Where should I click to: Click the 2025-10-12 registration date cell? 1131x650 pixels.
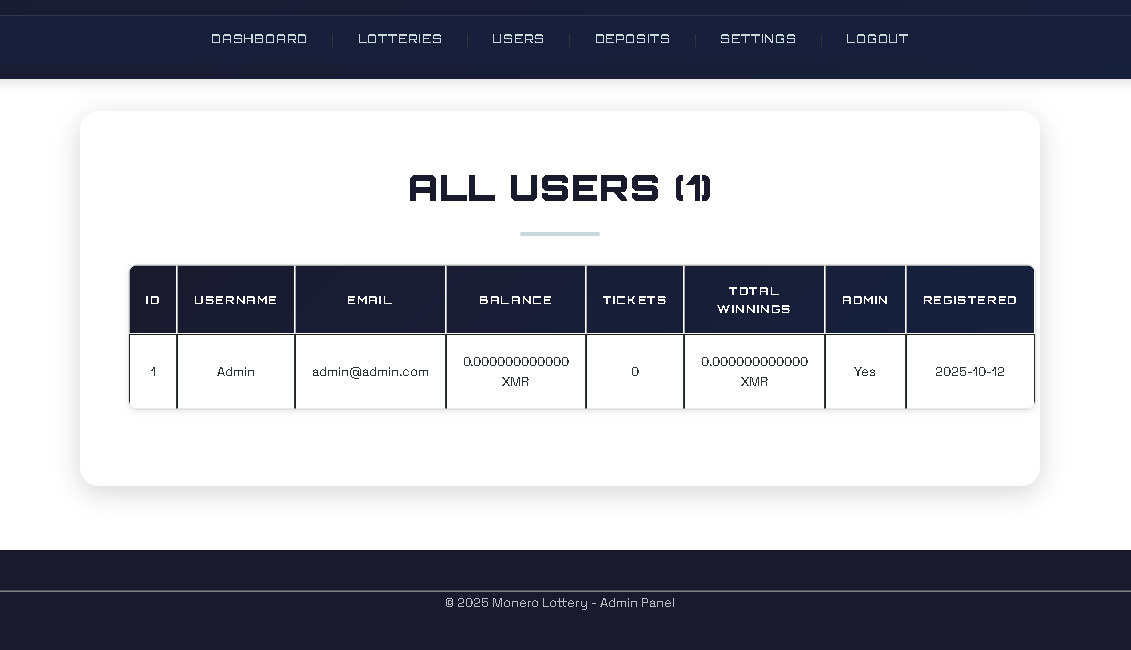tap(970, 372)
